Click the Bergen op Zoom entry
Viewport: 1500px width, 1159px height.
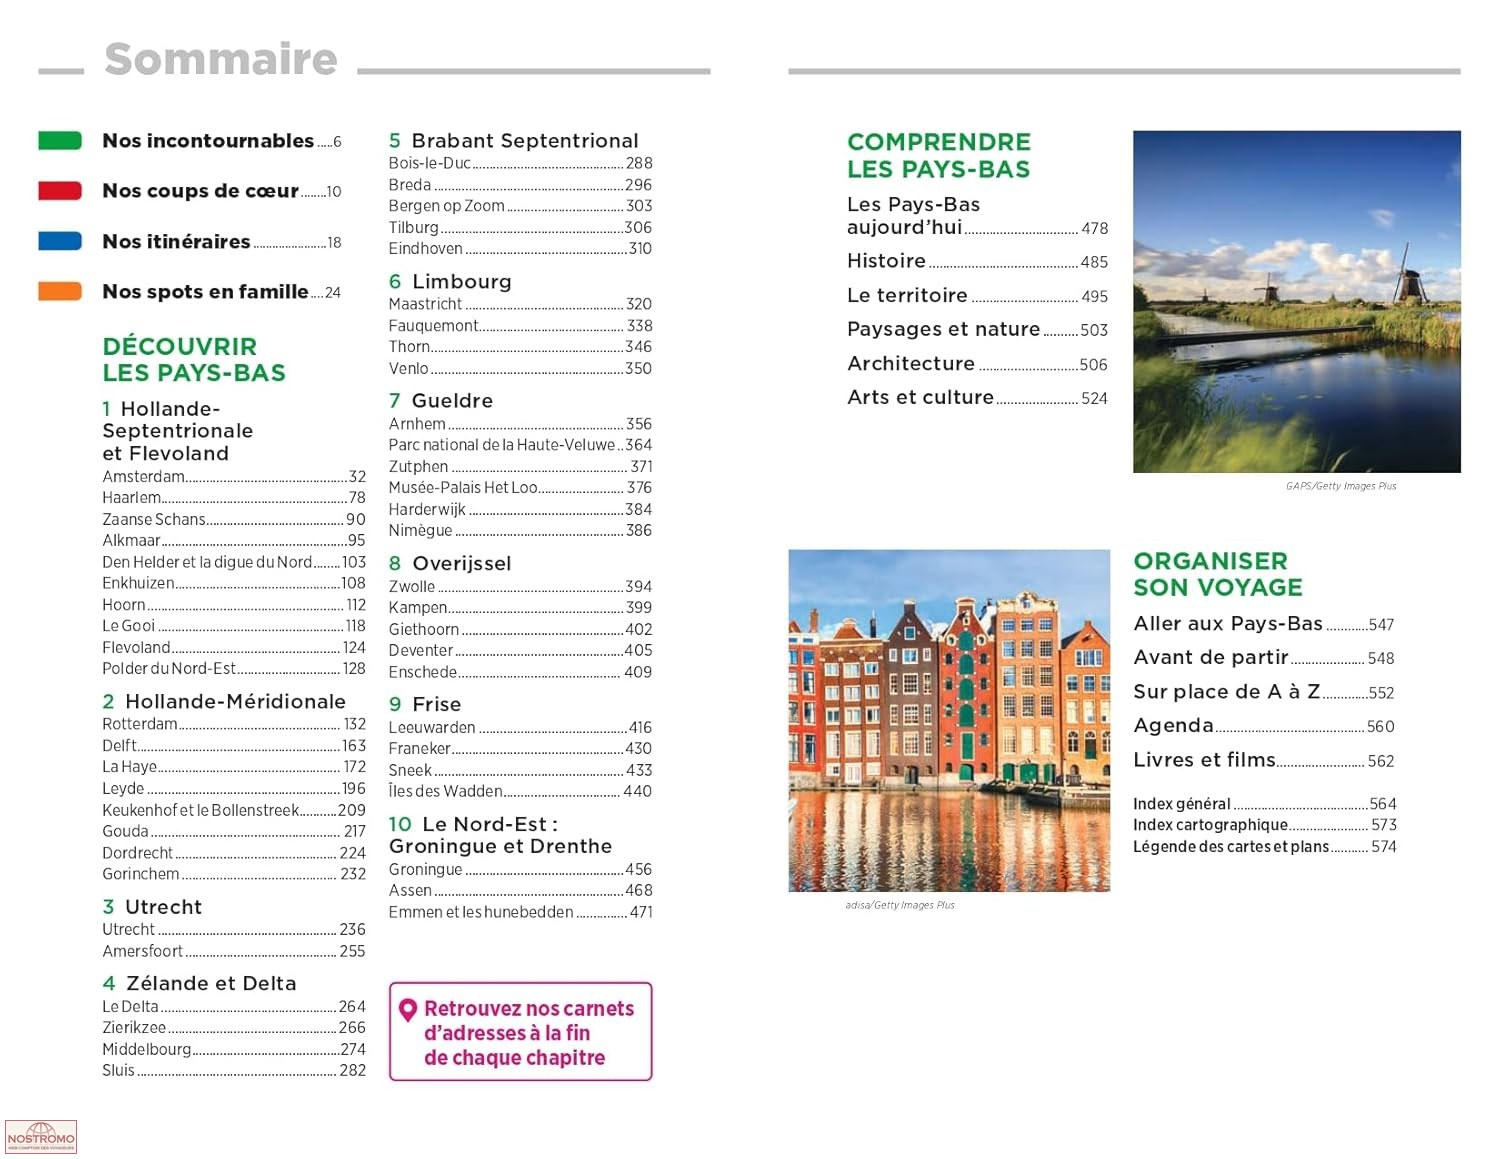[x=521, y=206]
